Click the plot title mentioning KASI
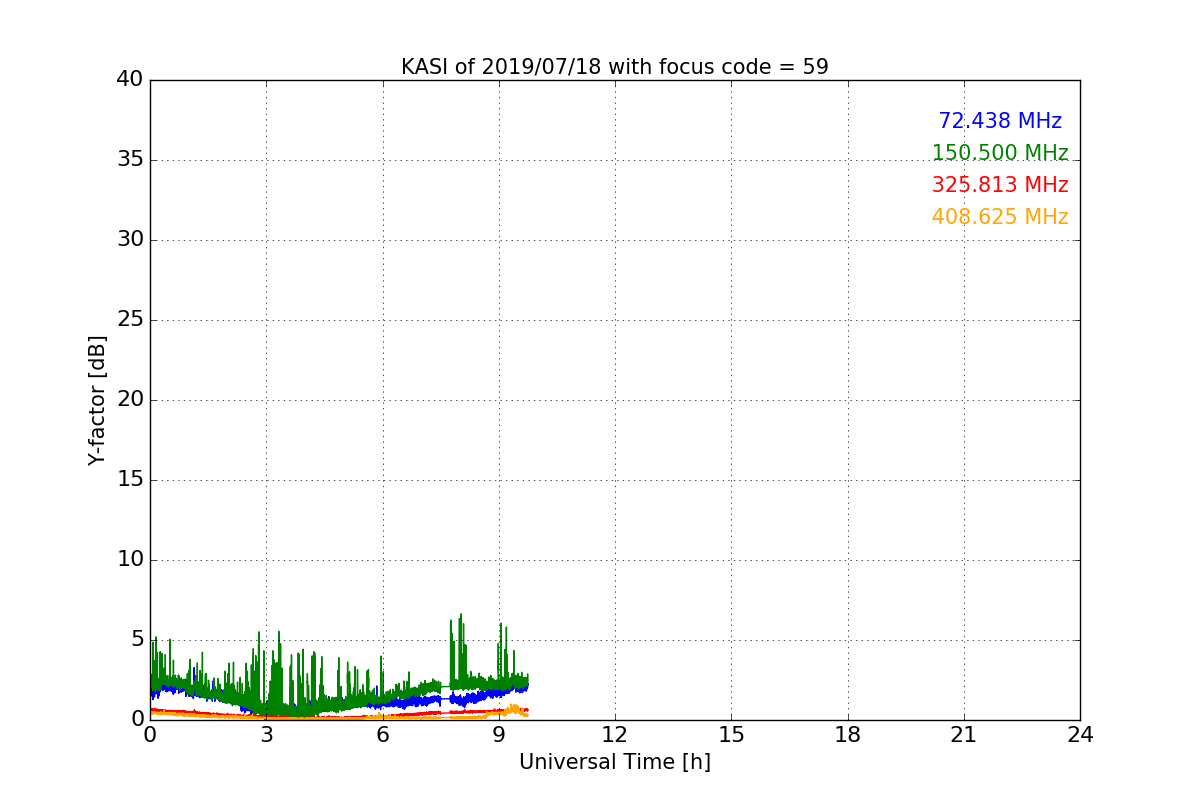 pyautogui.click(x=614, y=67)
